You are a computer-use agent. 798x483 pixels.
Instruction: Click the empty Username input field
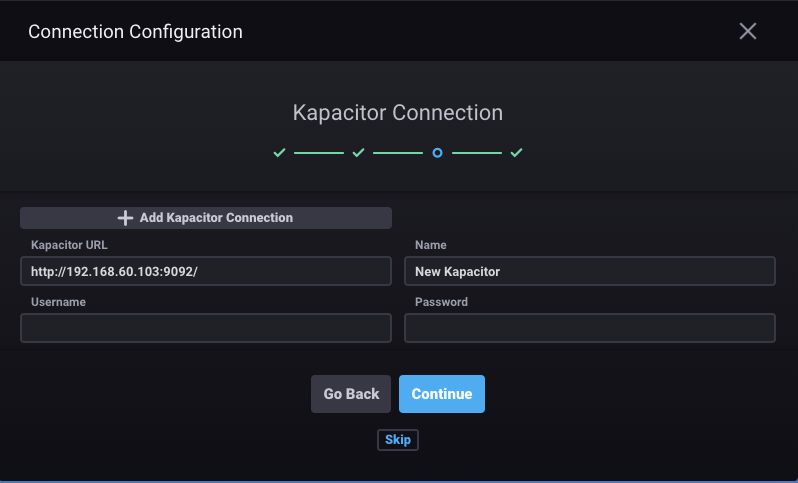tap(206, 328)
